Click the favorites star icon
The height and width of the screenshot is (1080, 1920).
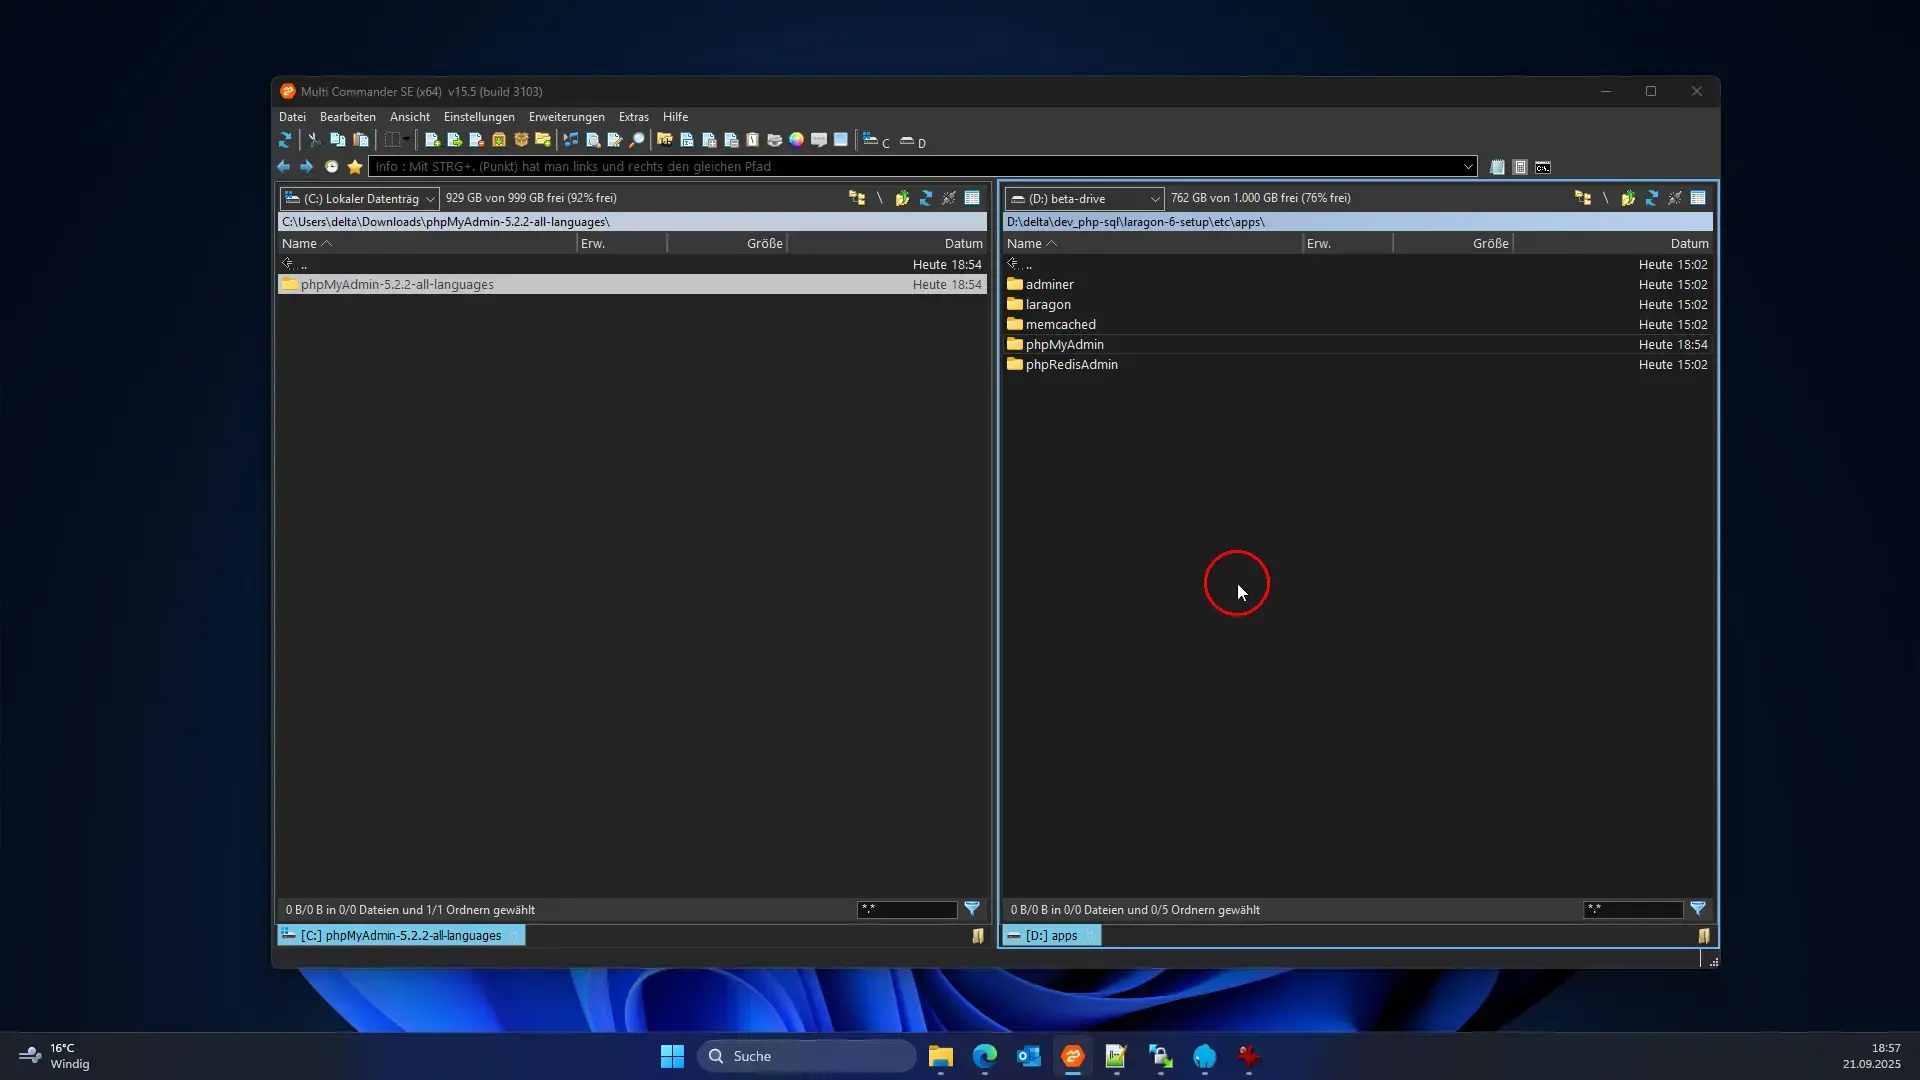tap(354, 167)
